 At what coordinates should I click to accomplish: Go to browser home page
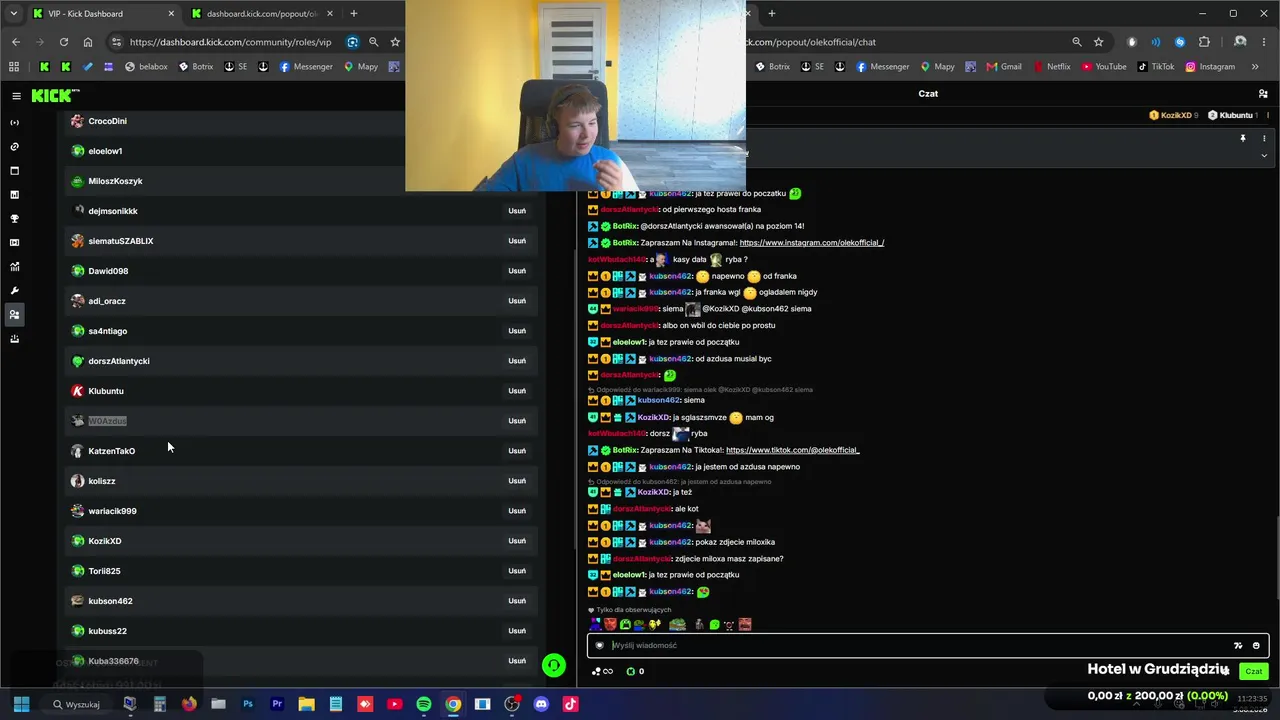(88, 42)
